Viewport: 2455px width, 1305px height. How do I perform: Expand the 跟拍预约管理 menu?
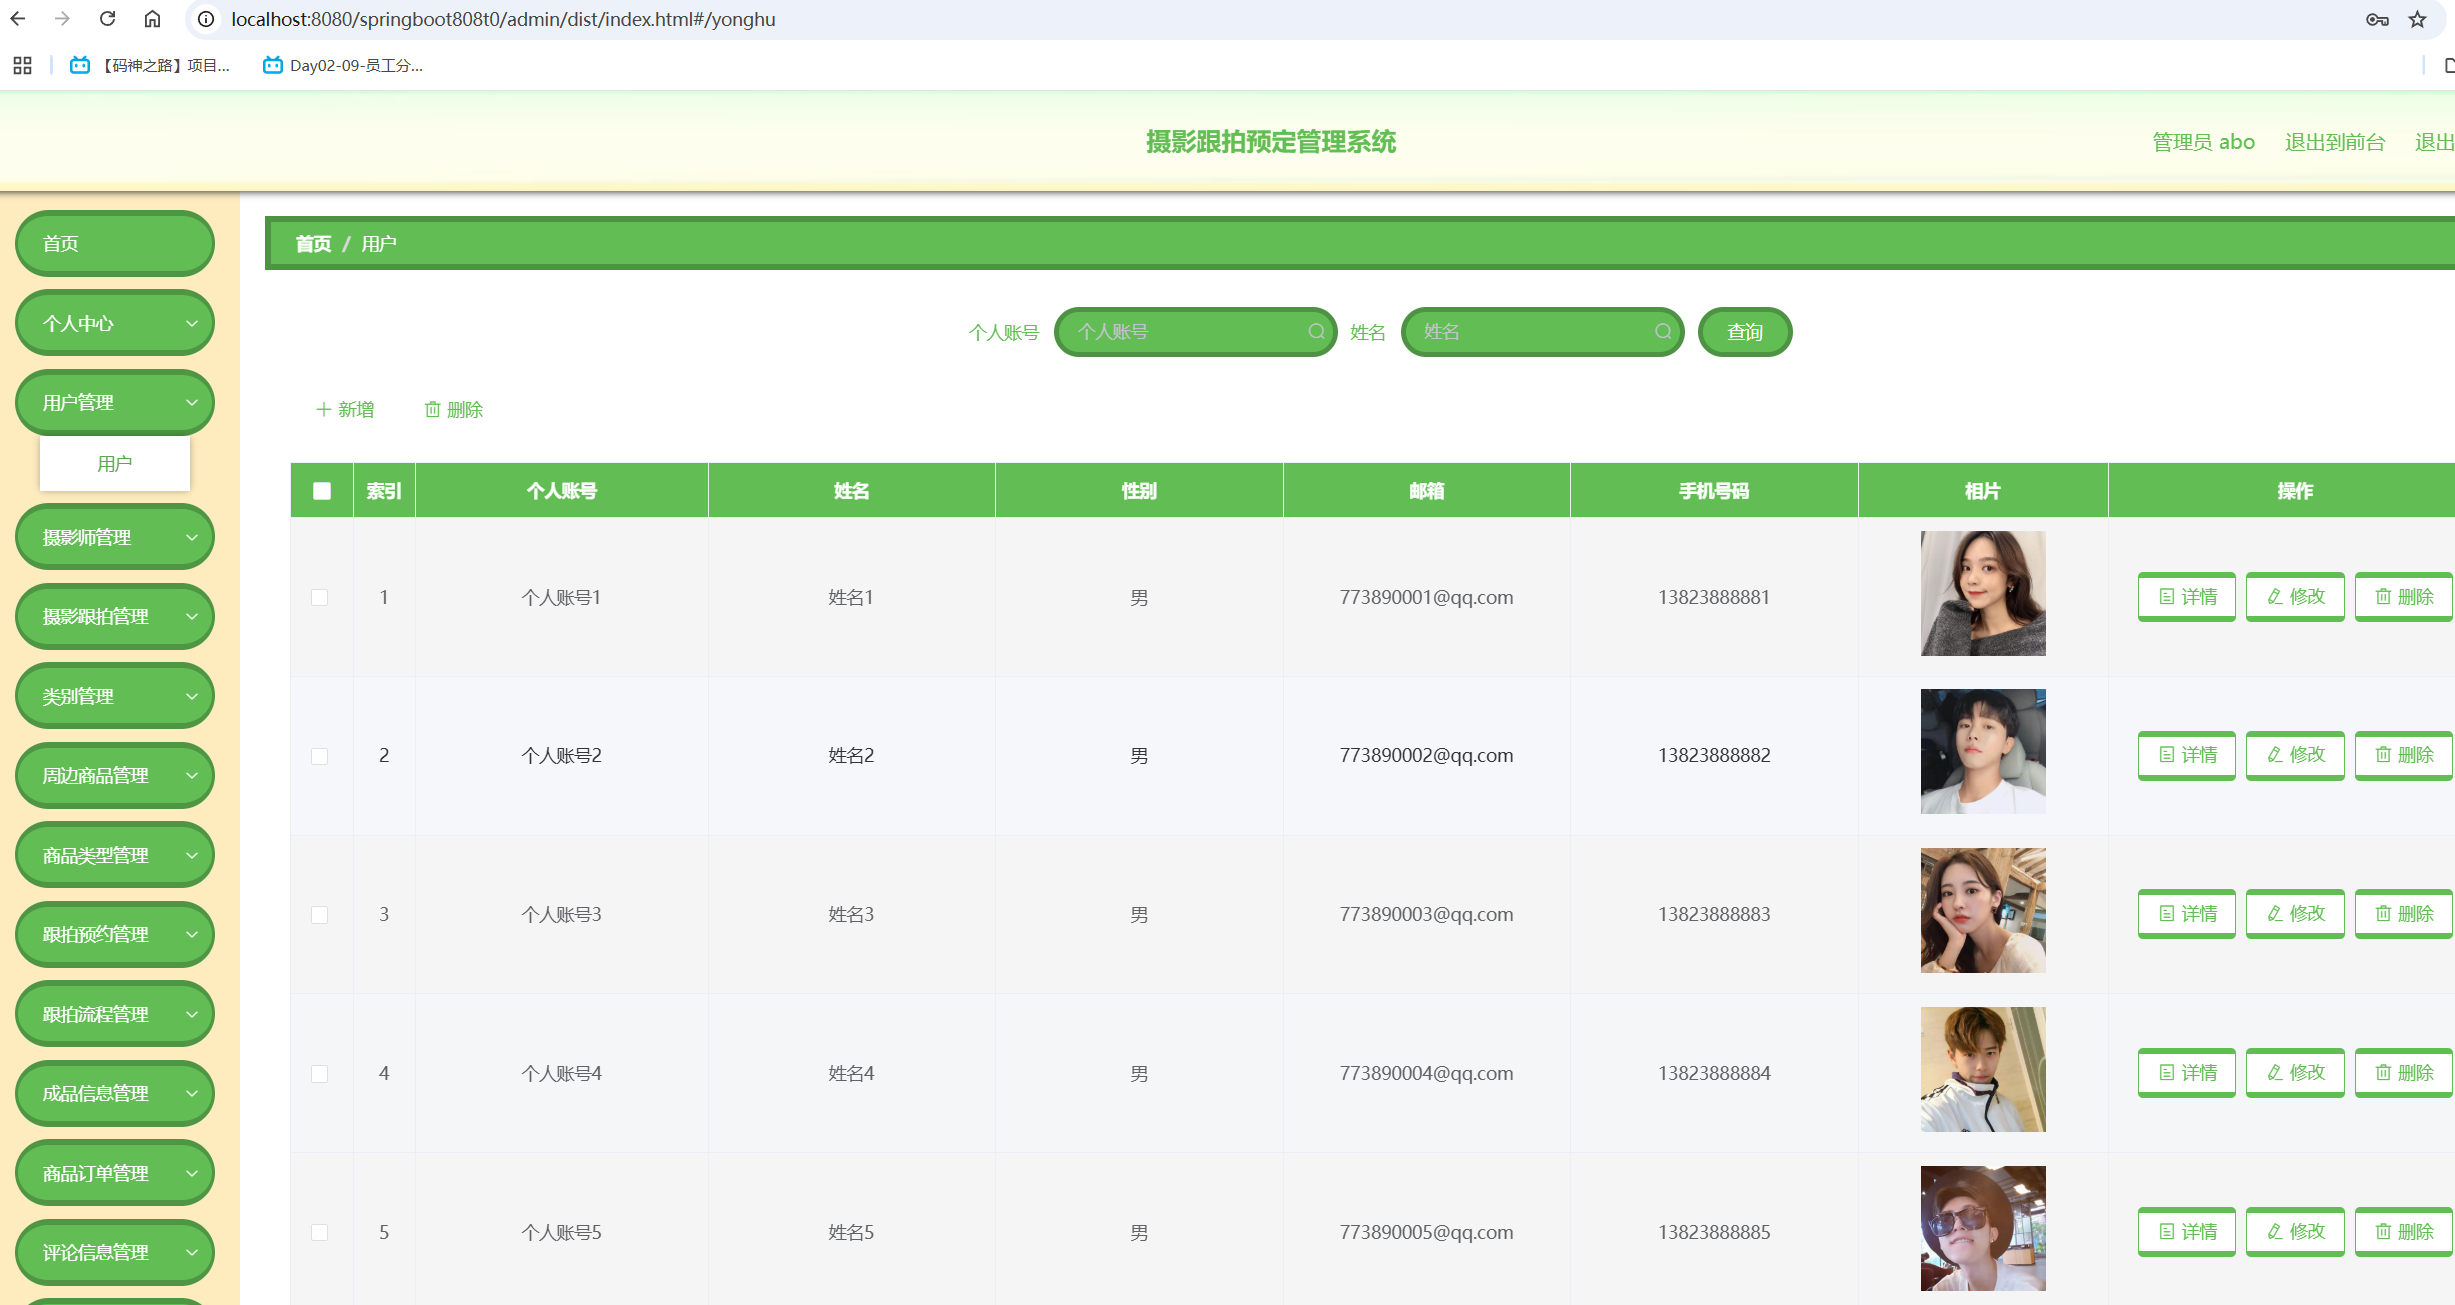pos(115,934)
